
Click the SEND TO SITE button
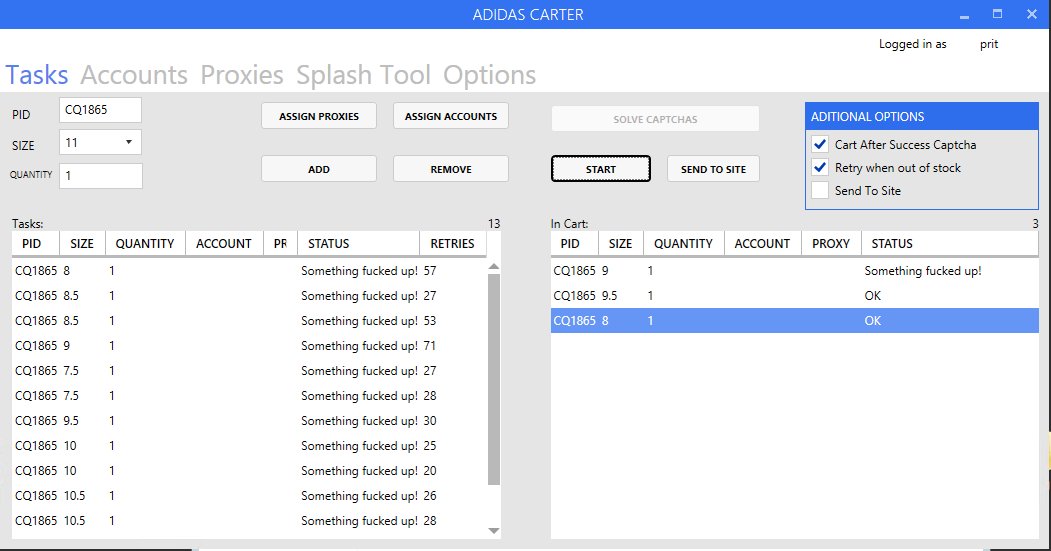click(x=713, y=169)
